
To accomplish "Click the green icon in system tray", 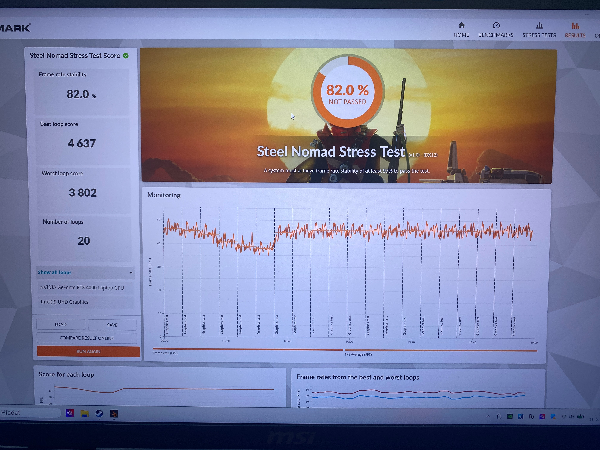I will pyautogui.click(x=510, y=416).
